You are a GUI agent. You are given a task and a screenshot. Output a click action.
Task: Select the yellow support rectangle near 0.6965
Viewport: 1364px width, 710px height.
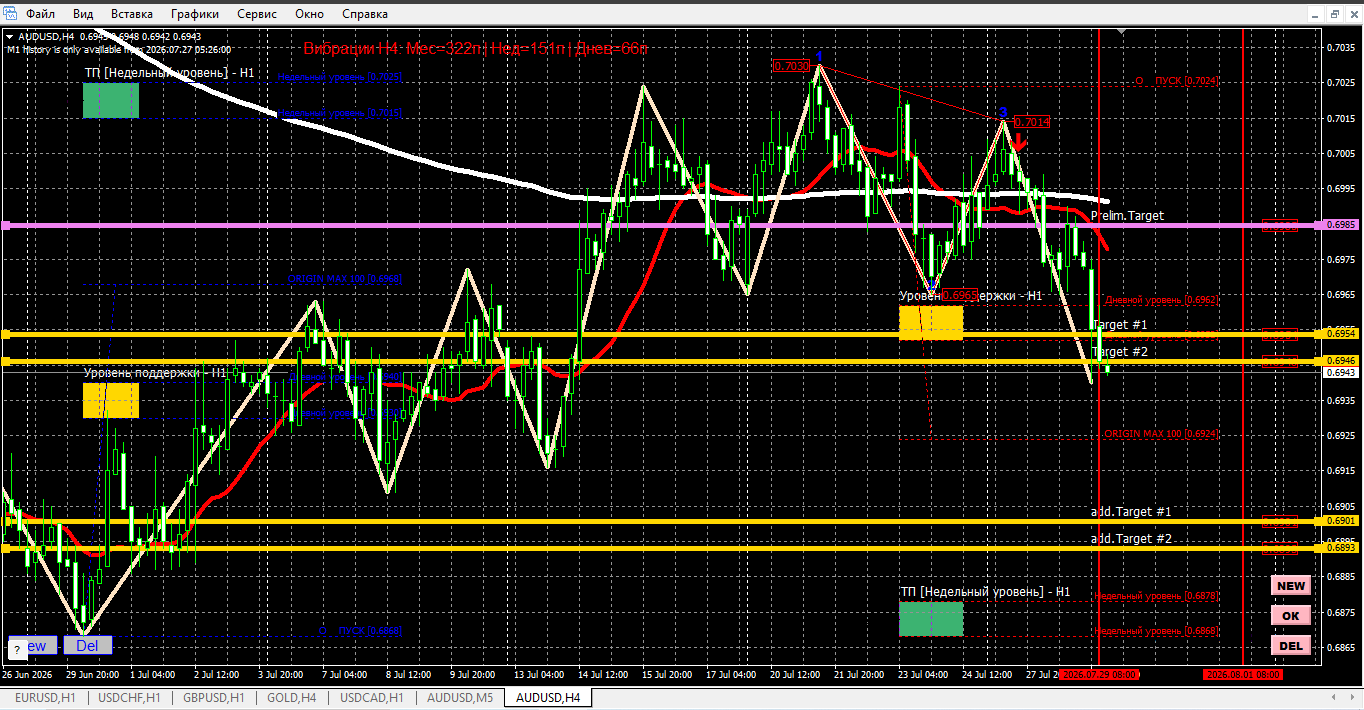pos(931,323)
